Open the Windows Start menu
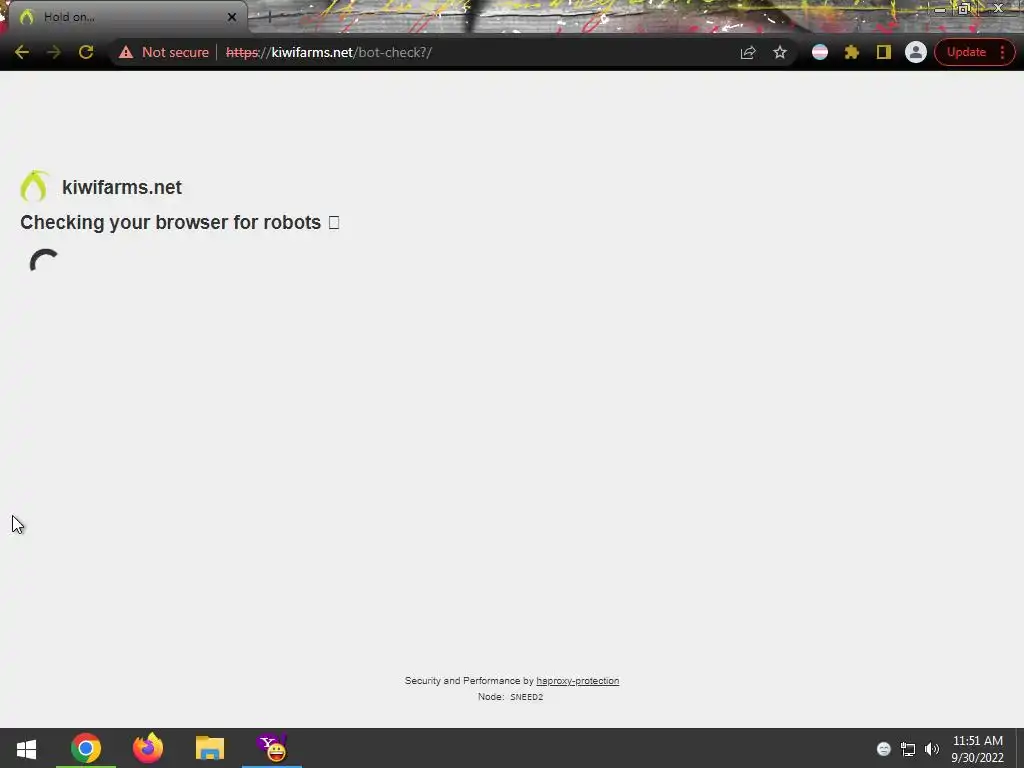 coord(26,748)
